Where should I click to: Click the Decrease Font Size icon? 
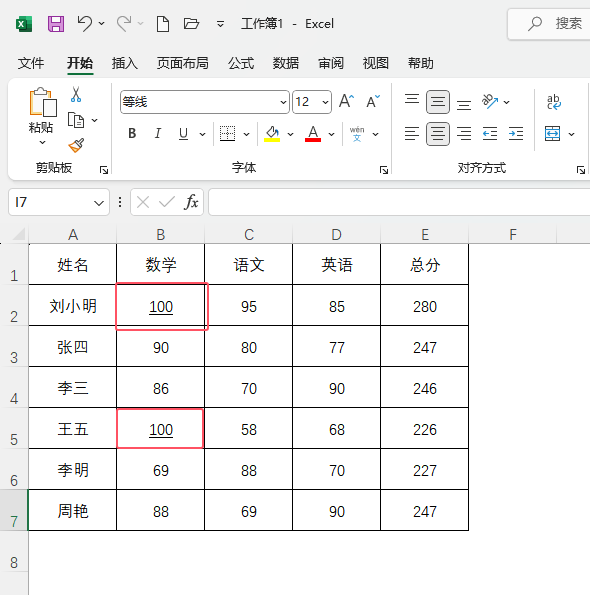point(373,102)
